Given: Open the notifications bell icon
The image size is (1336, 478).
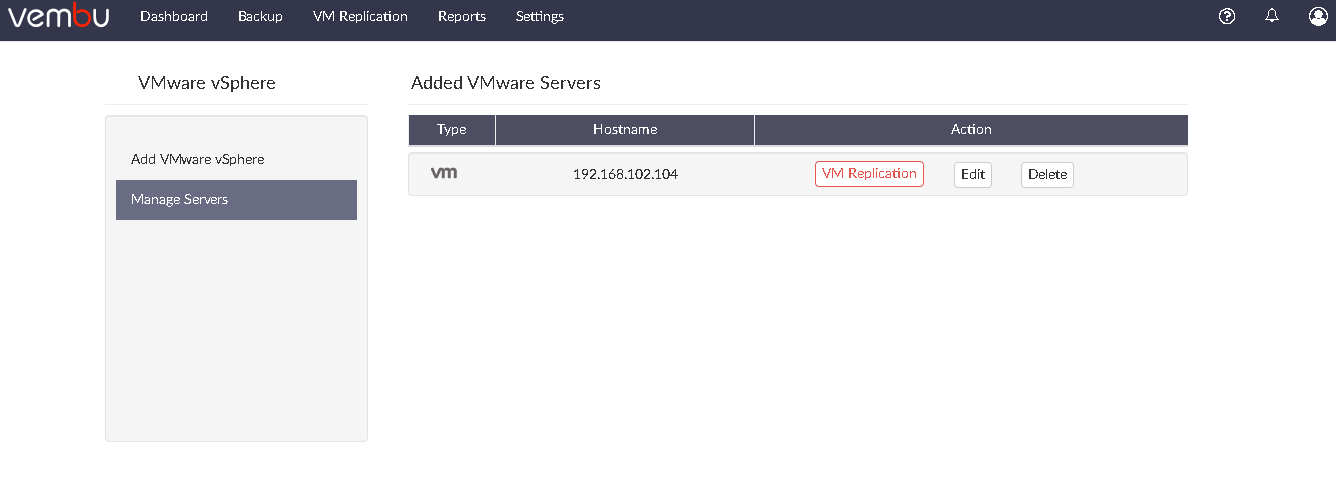Looking at the screenshot, I should pyautogui.click(x=1272, y=16).
